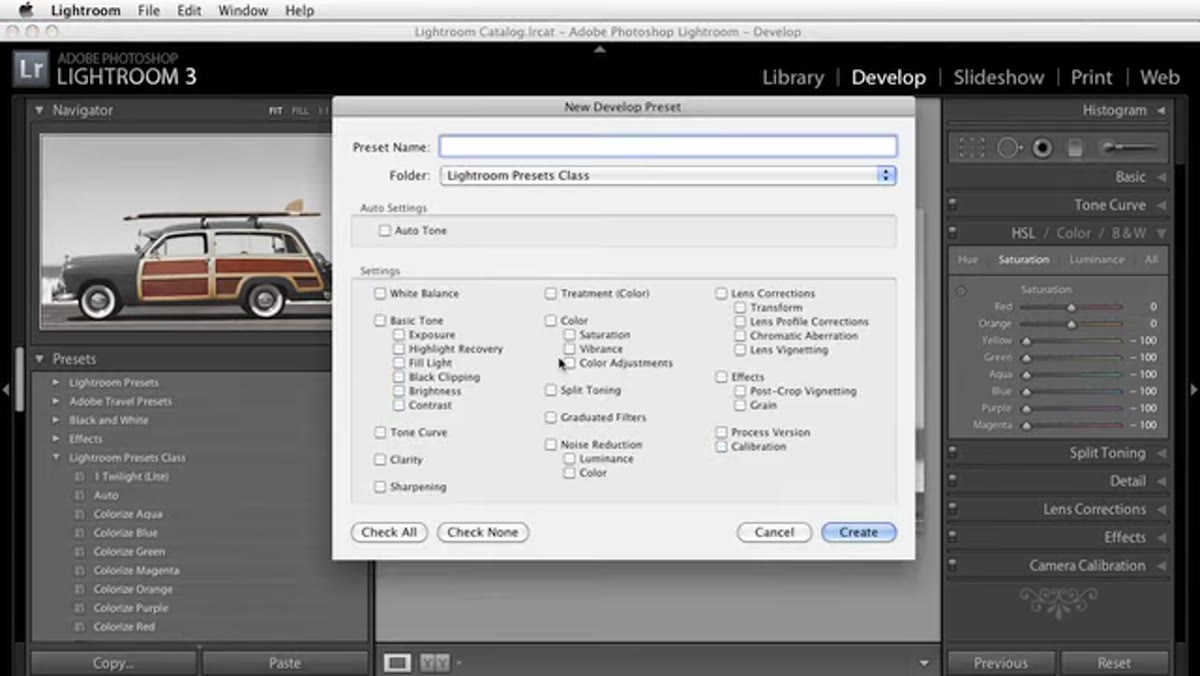Image resolution: width=1200 pixels, height=676 pixels.
Task: Click the preset icon beside Colorize Blue
Action: 79,533
